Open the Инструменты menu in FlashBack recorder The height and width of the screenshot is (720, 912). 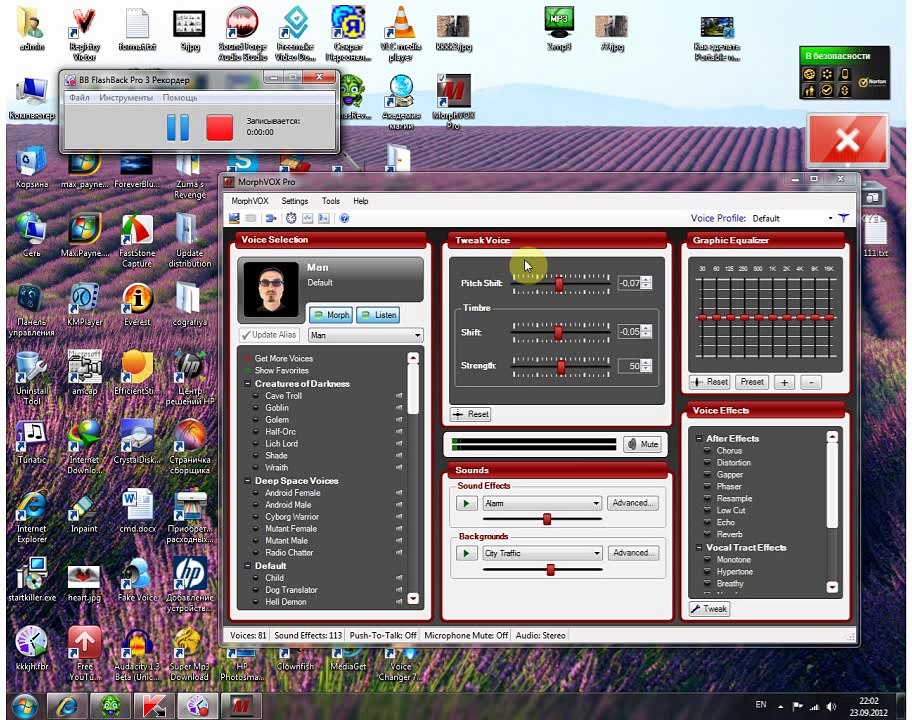126,98
